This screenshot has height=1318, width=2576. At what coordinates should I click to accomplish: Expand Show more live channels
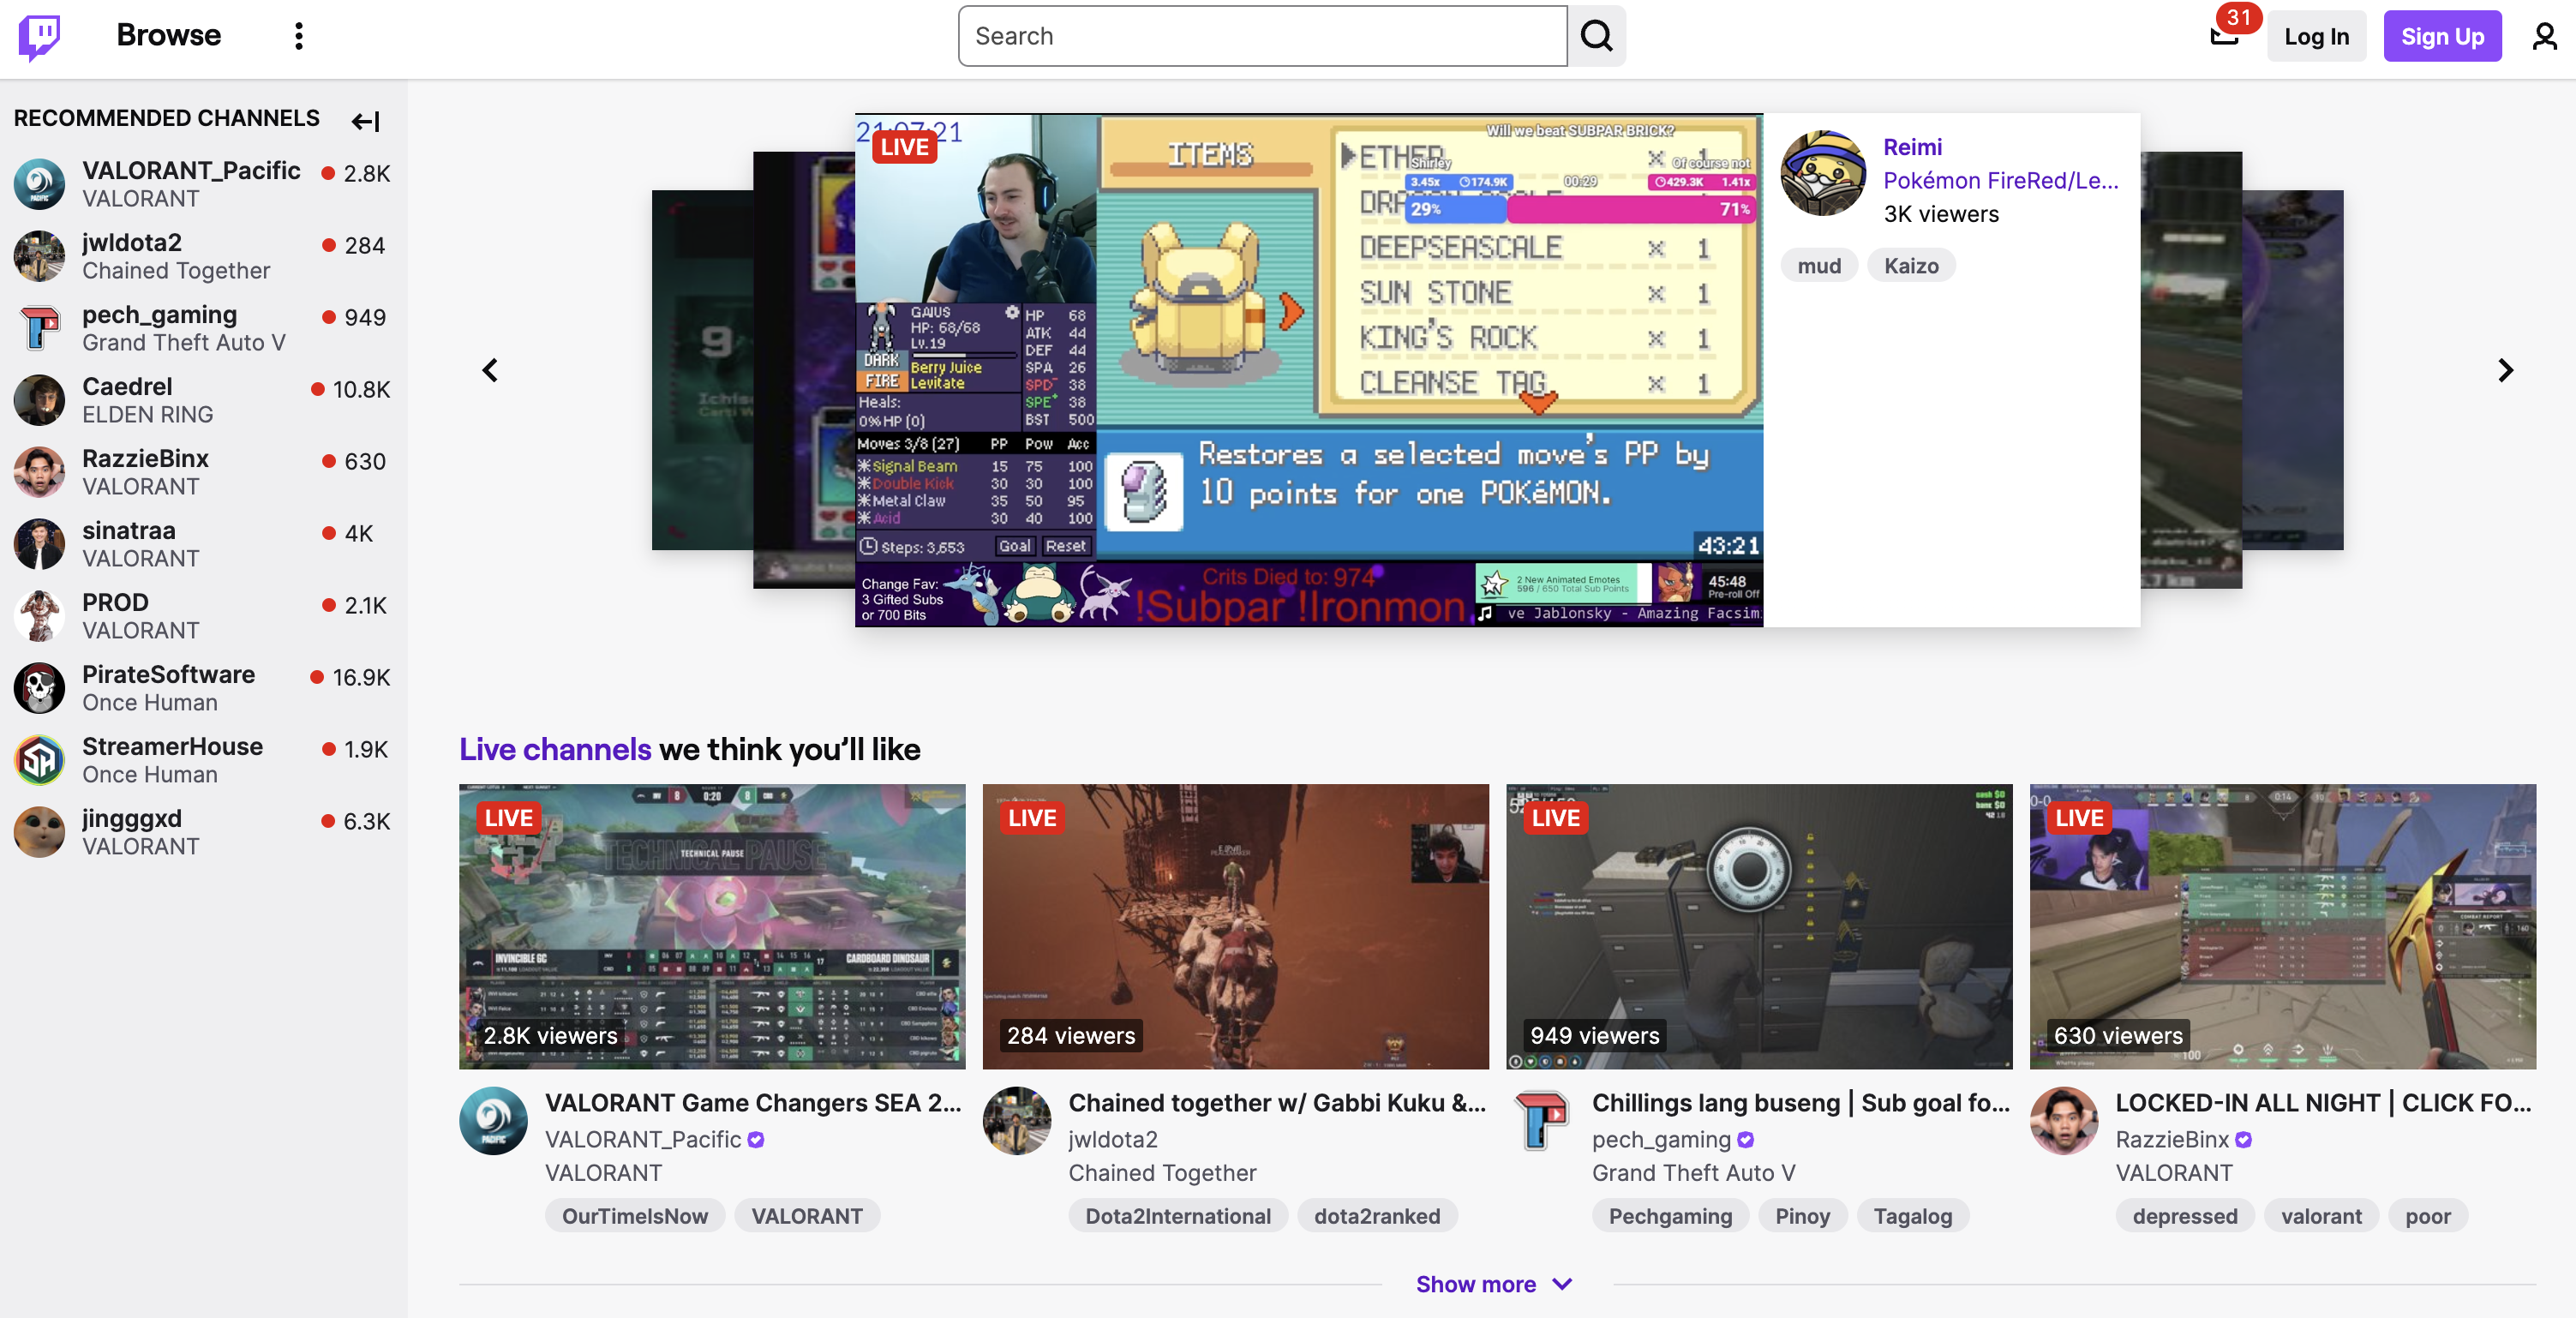1494,1284
